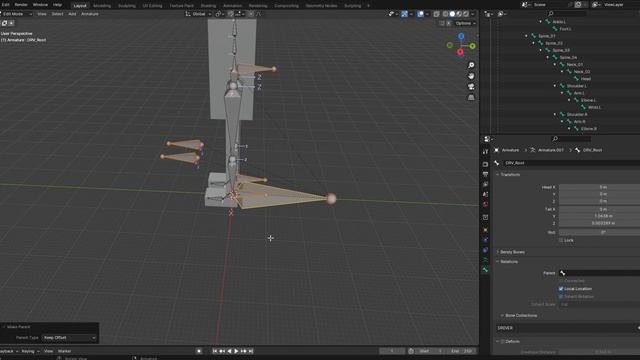This screenshot has height=360, width=640.
Task: Open the Armature data properties tab
Action: point(485,260)
